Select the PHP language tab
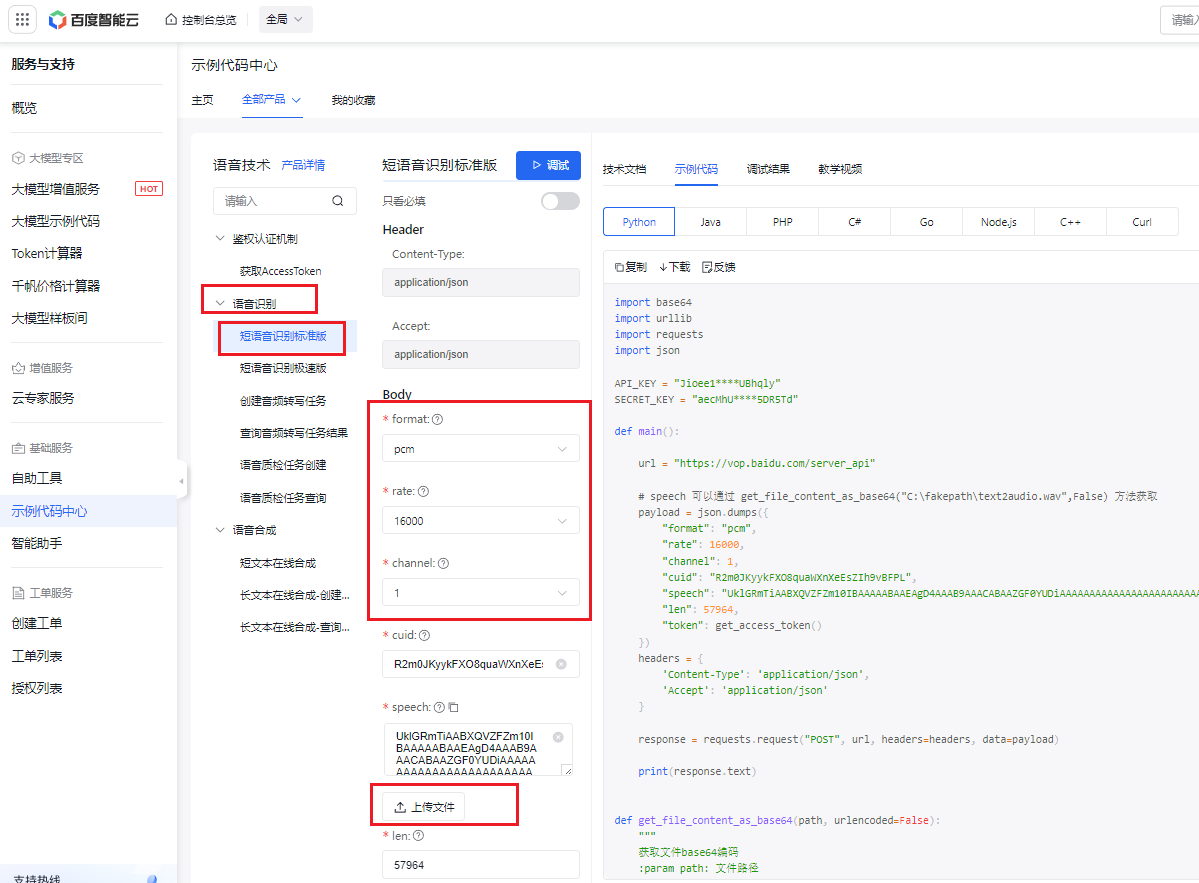This screenshot has width=1199, height=883. (782, 222)
